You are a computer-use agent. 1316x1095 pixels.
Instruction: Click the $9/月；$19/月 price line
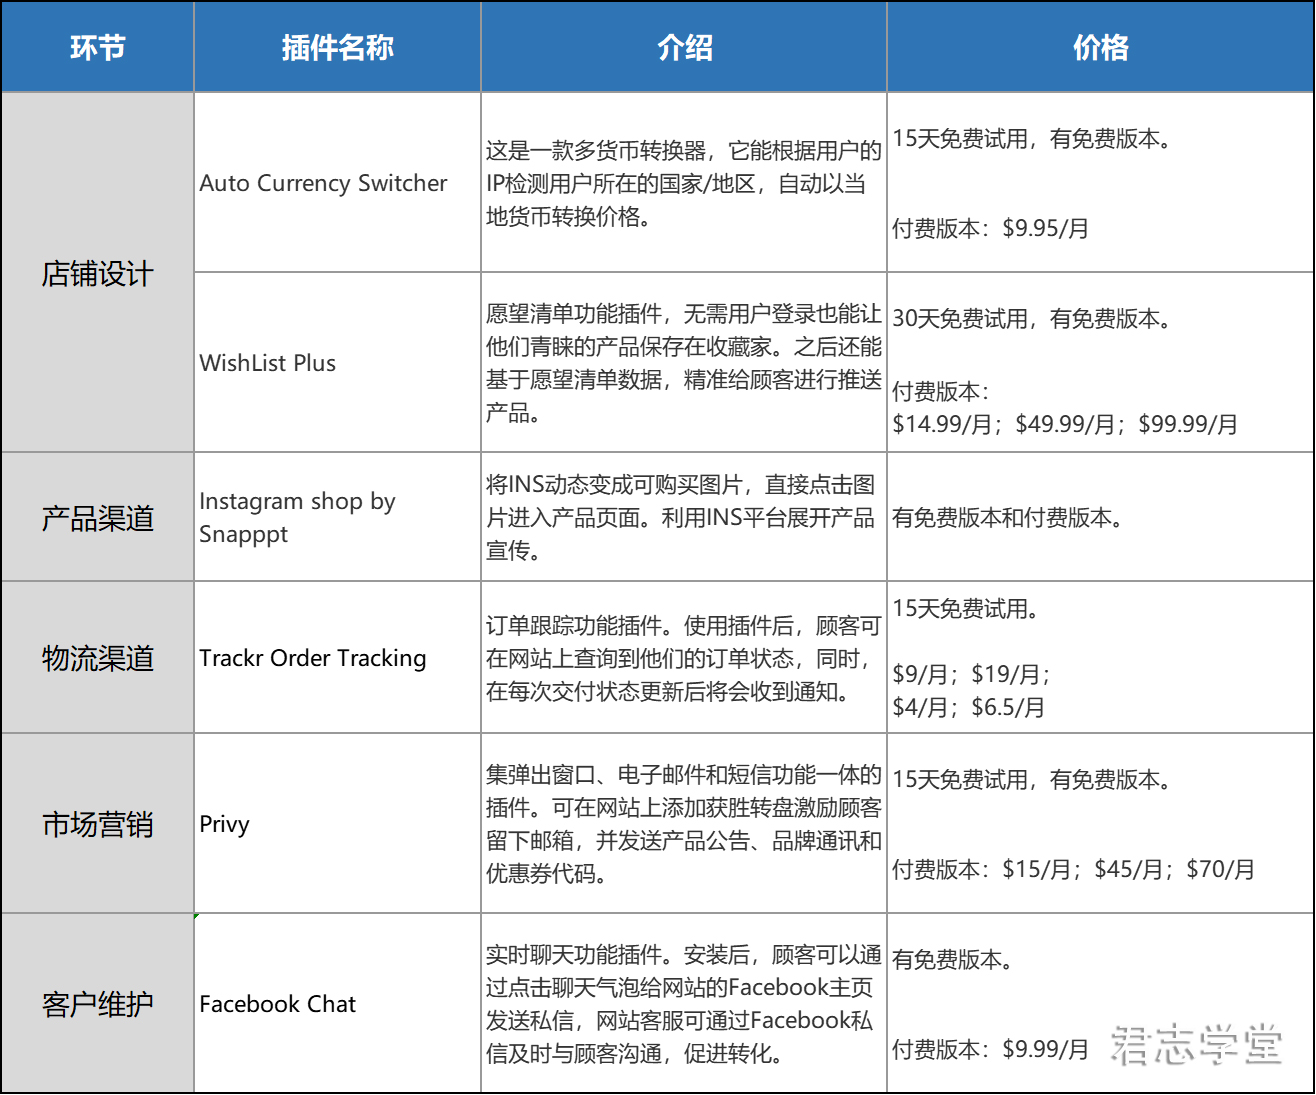[x=971, y=674]
